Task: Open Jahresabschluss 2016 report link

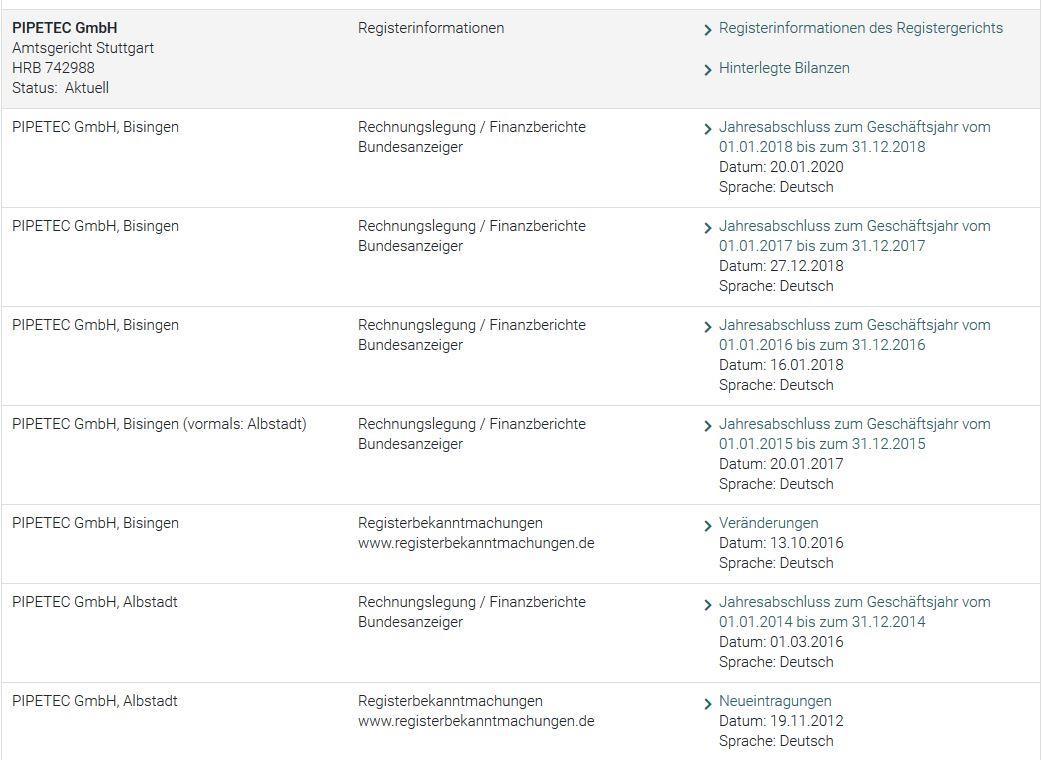Action: (855, 335)
